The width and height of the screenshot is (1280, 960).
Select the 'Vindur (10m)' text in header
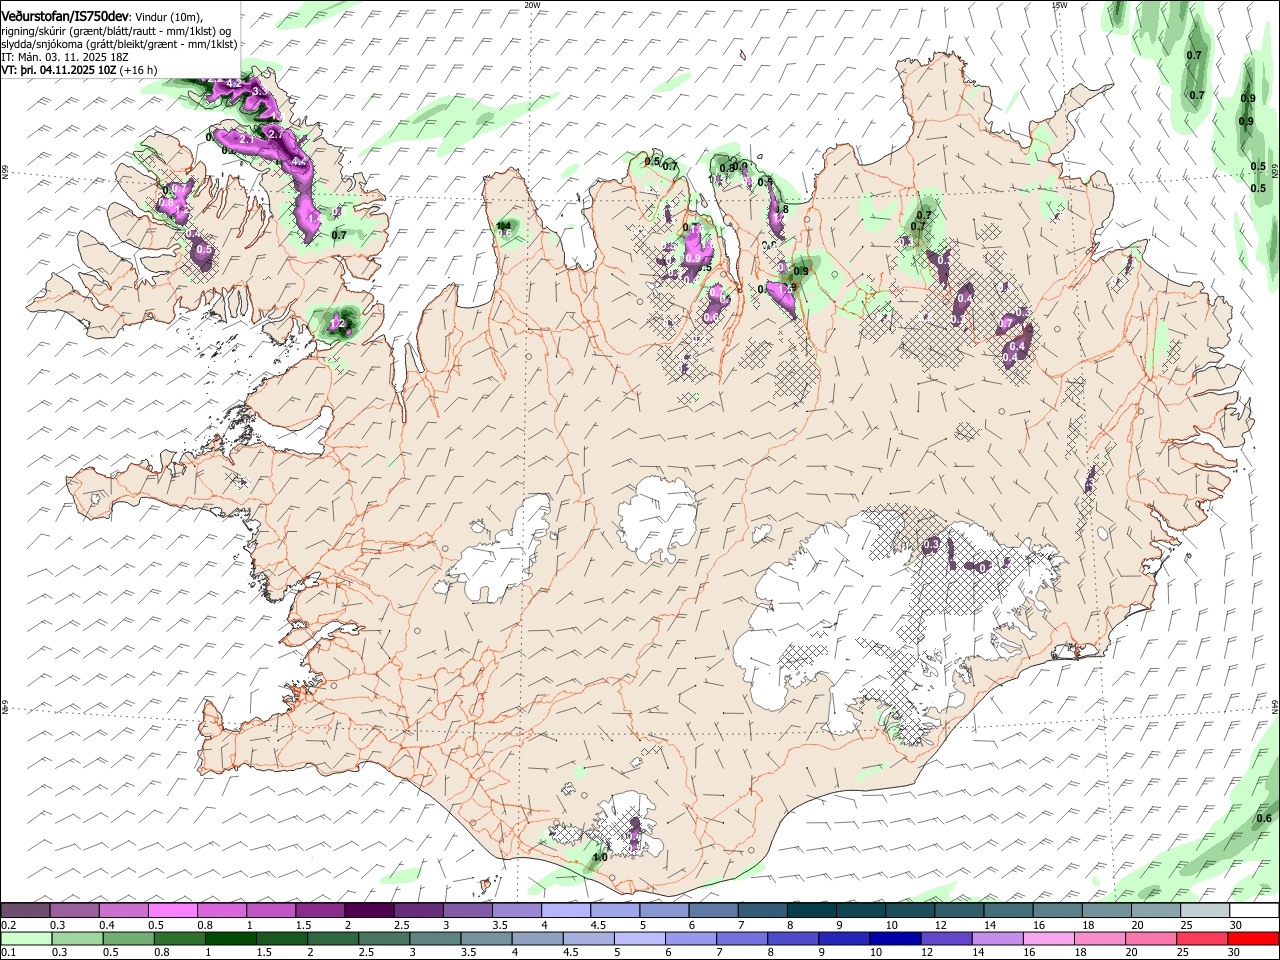pos(168,18)
